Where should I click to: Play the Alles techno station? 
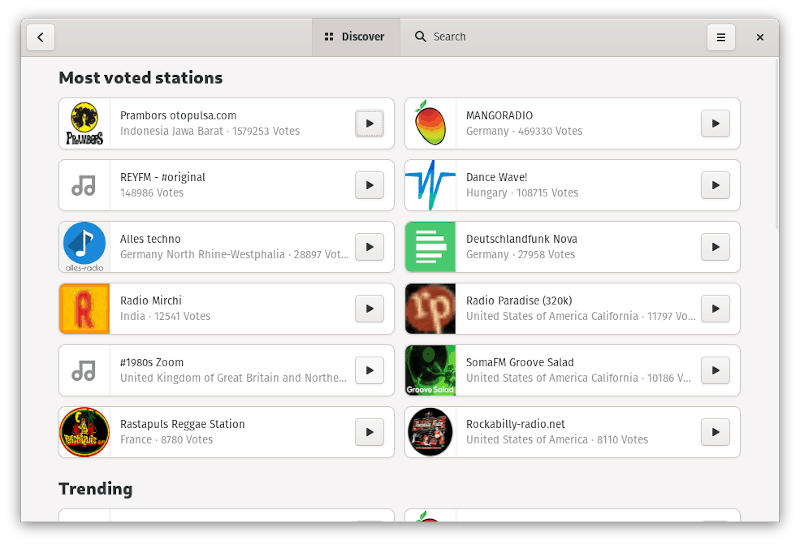(x=369, y=247)
